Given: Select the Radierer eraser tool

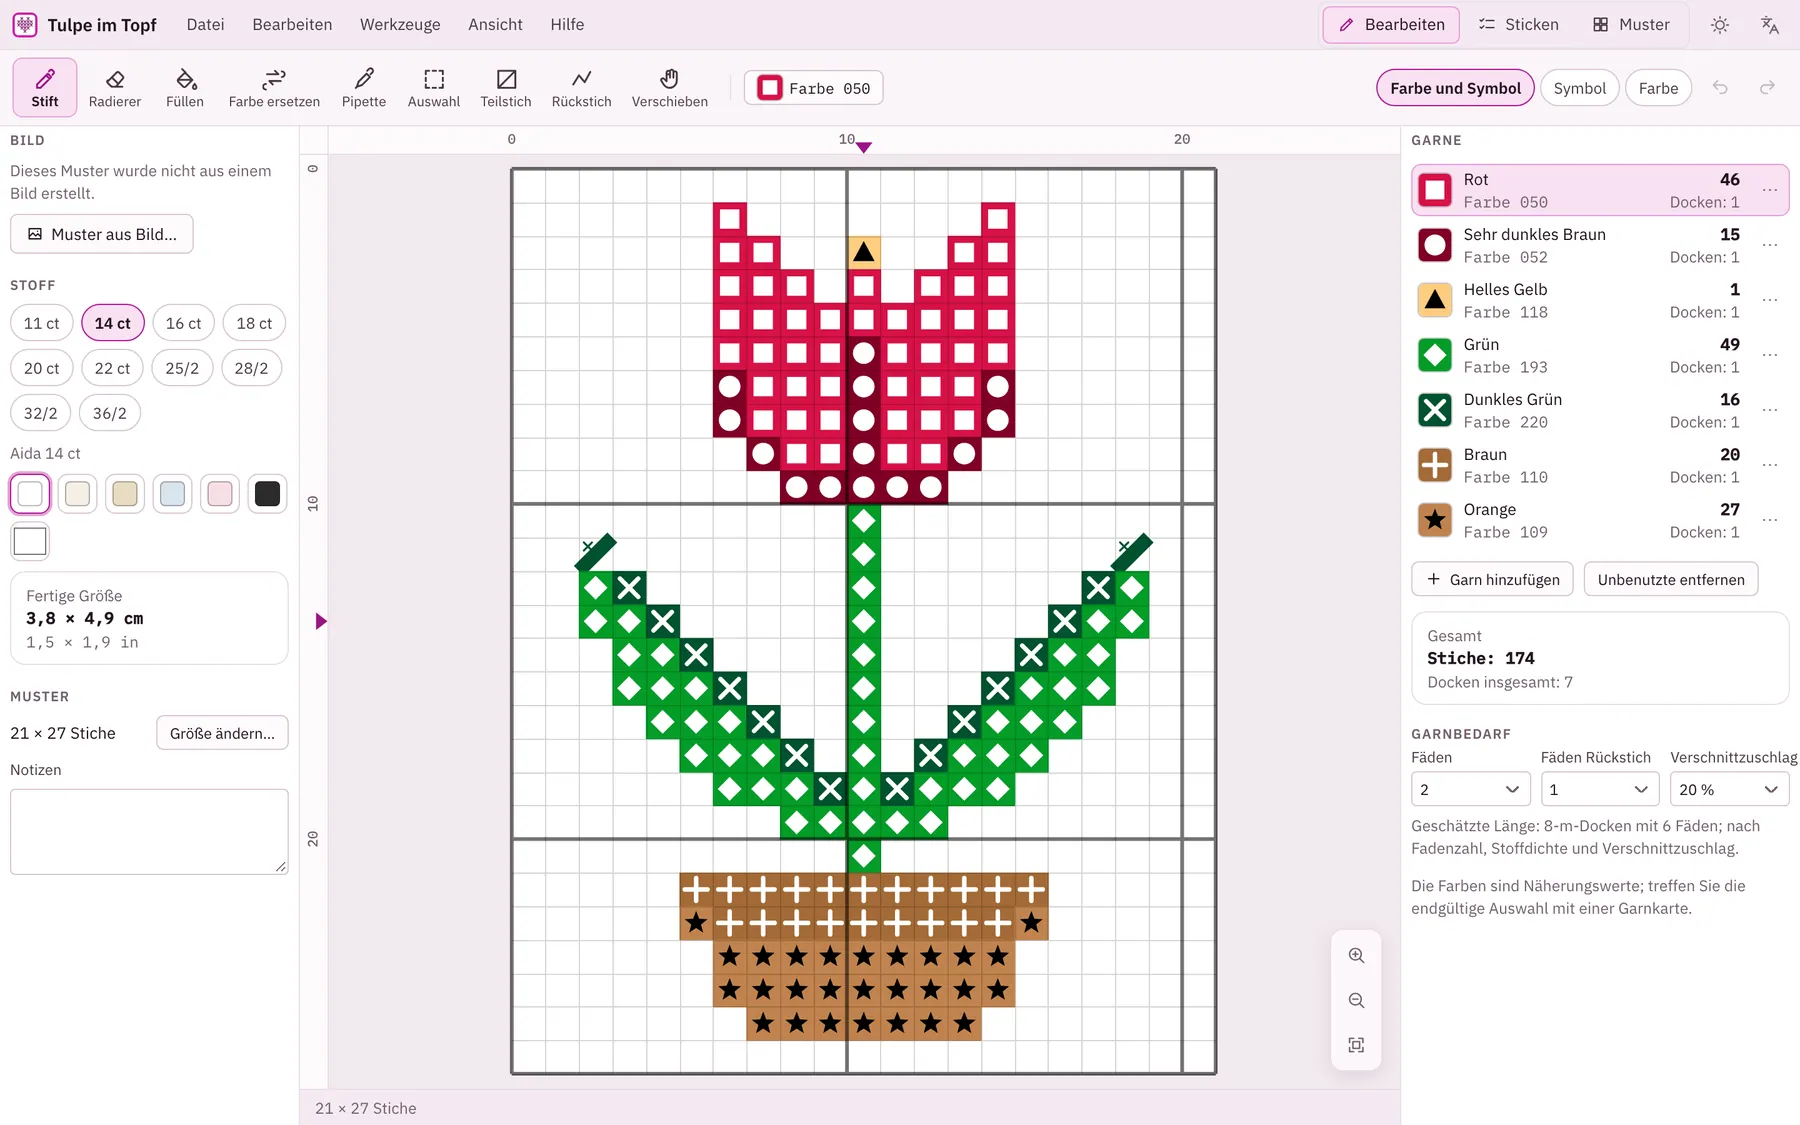Looking at the screenshot, I should (x=115, y=88).
